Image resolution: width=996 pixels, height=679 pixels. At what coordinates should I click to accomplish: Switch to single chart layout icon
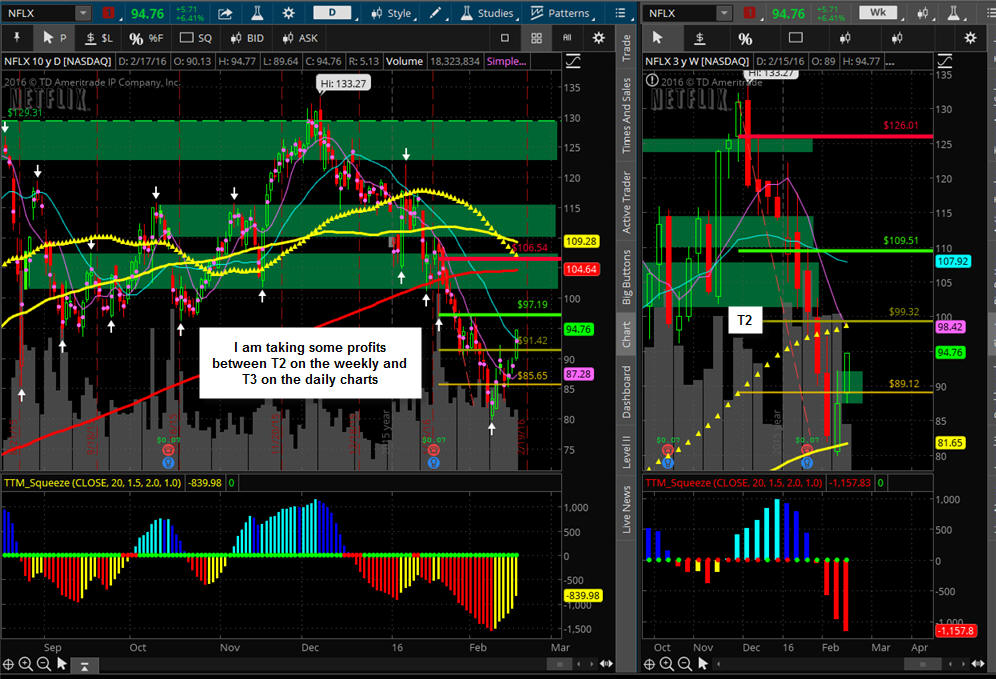pyautogui.click(x=505, y=38)
